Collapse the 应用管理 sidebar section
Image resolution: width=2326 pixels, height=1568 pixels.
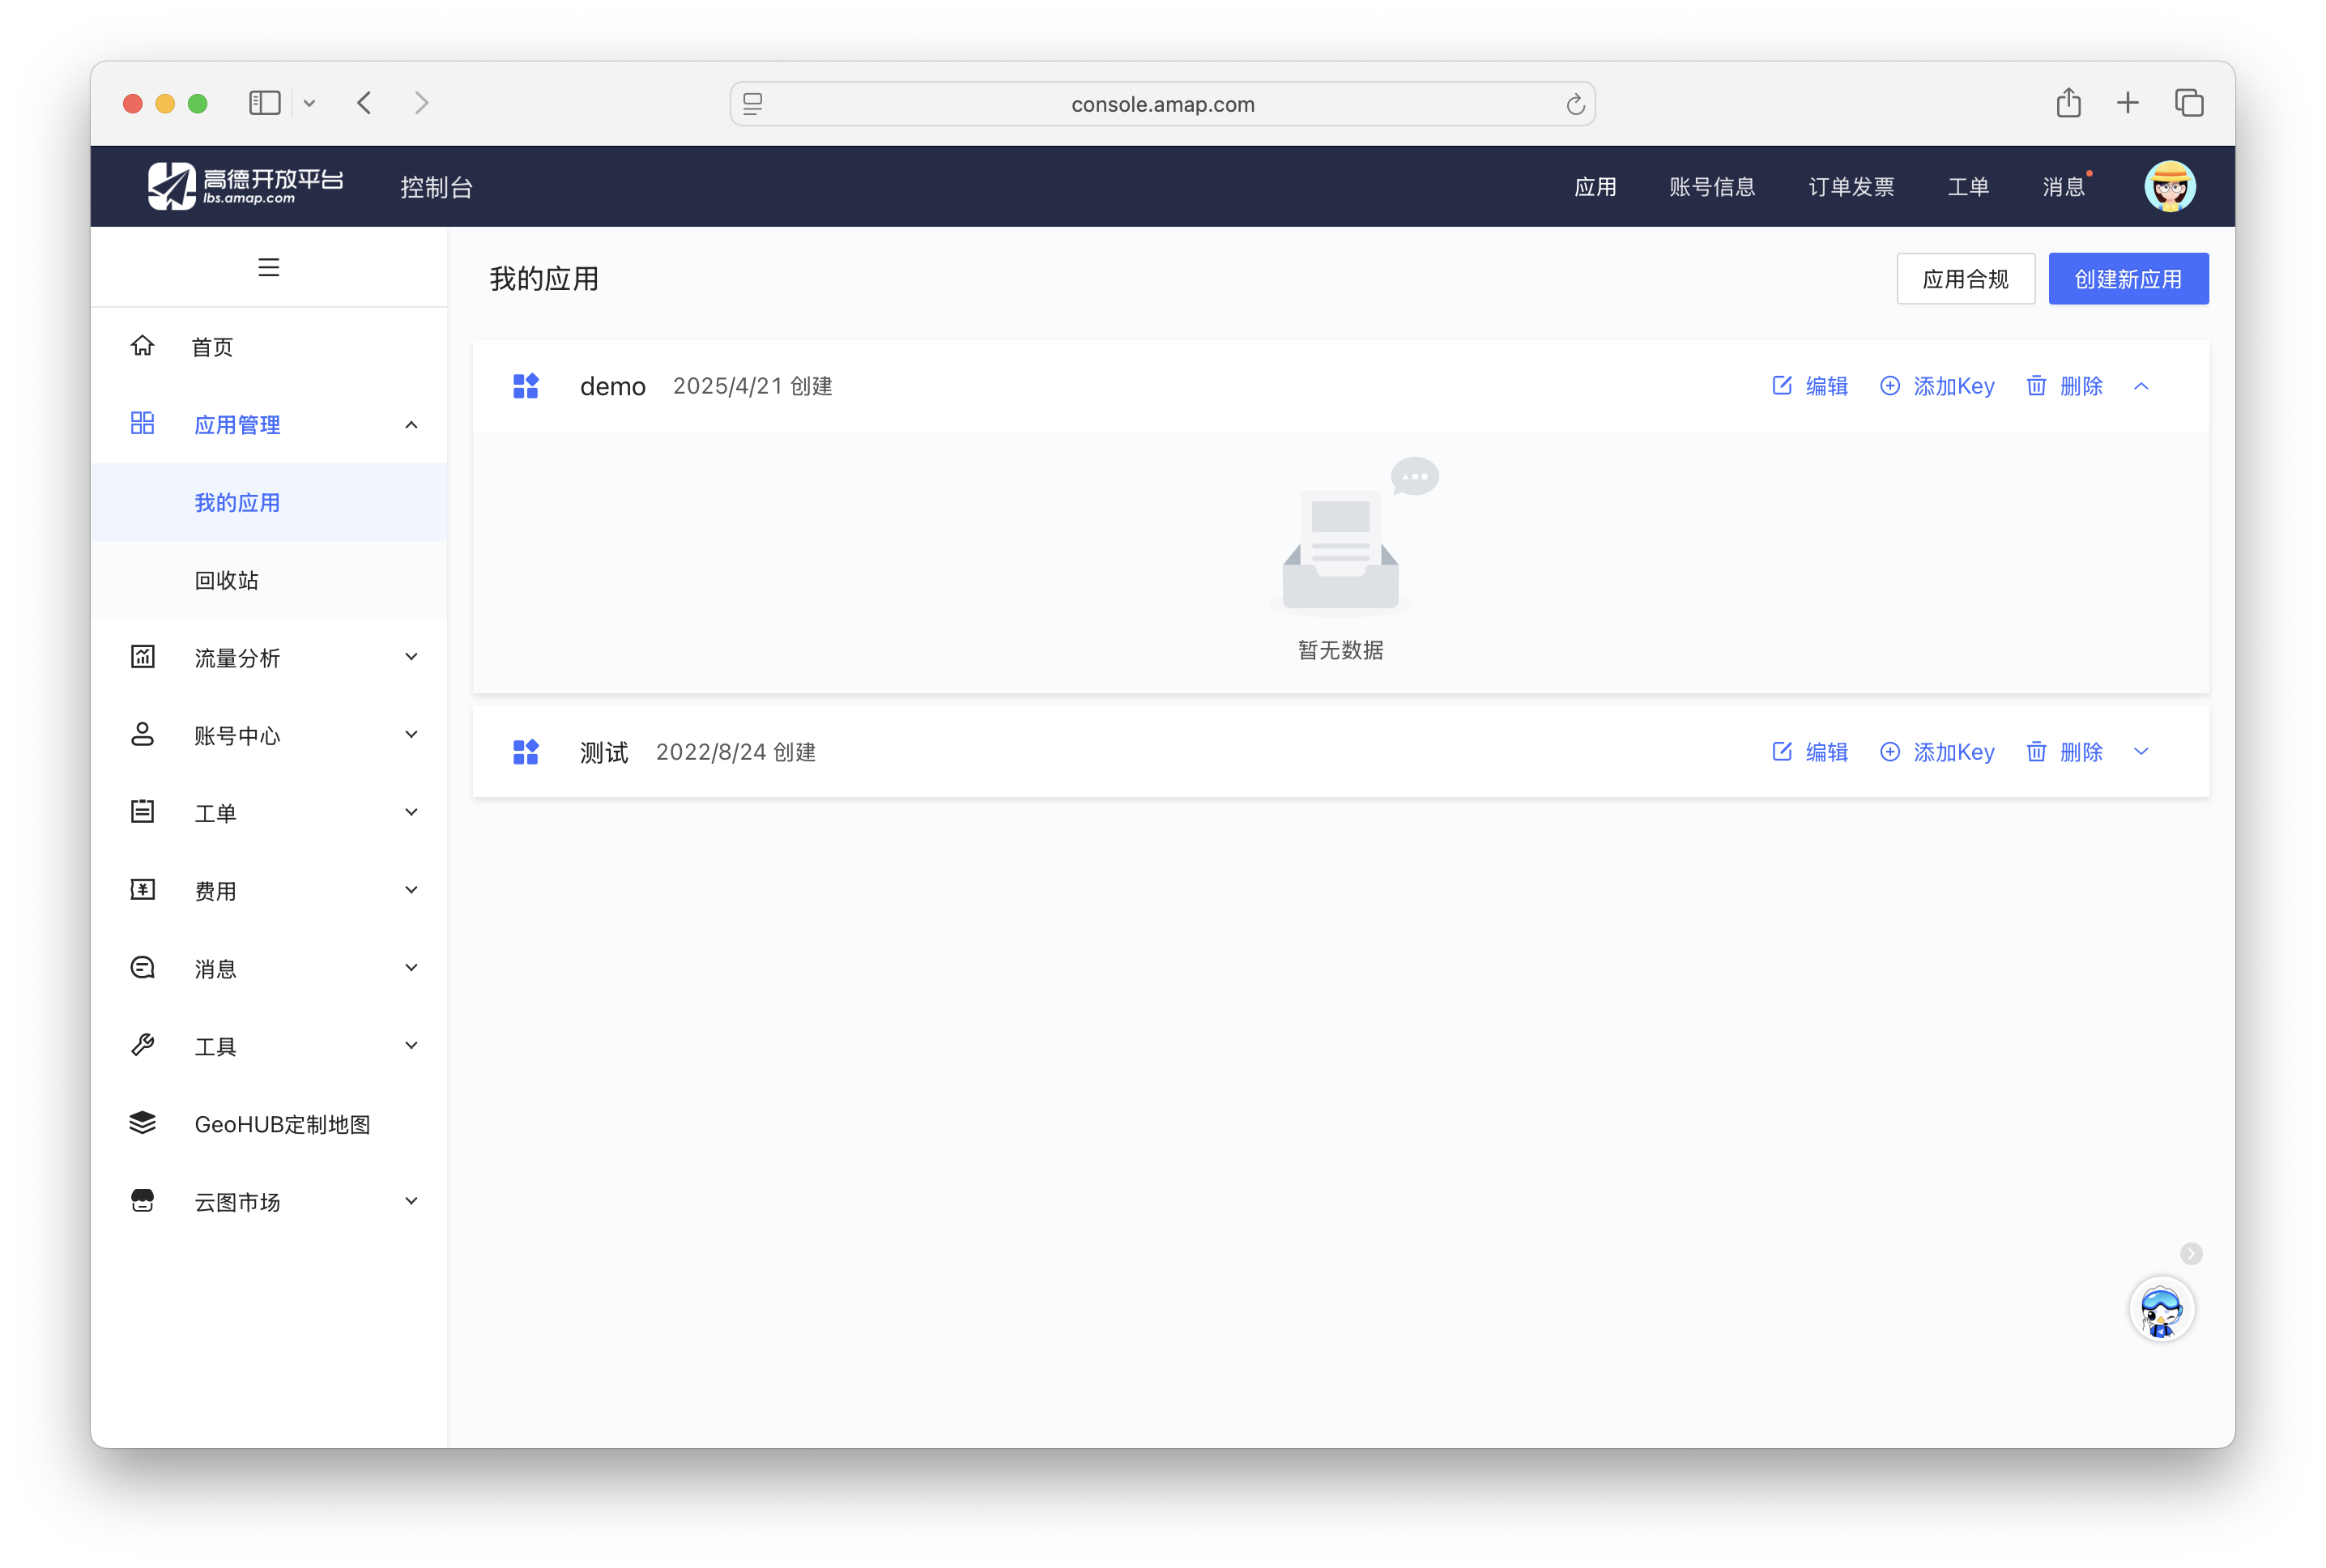point(411,425)
